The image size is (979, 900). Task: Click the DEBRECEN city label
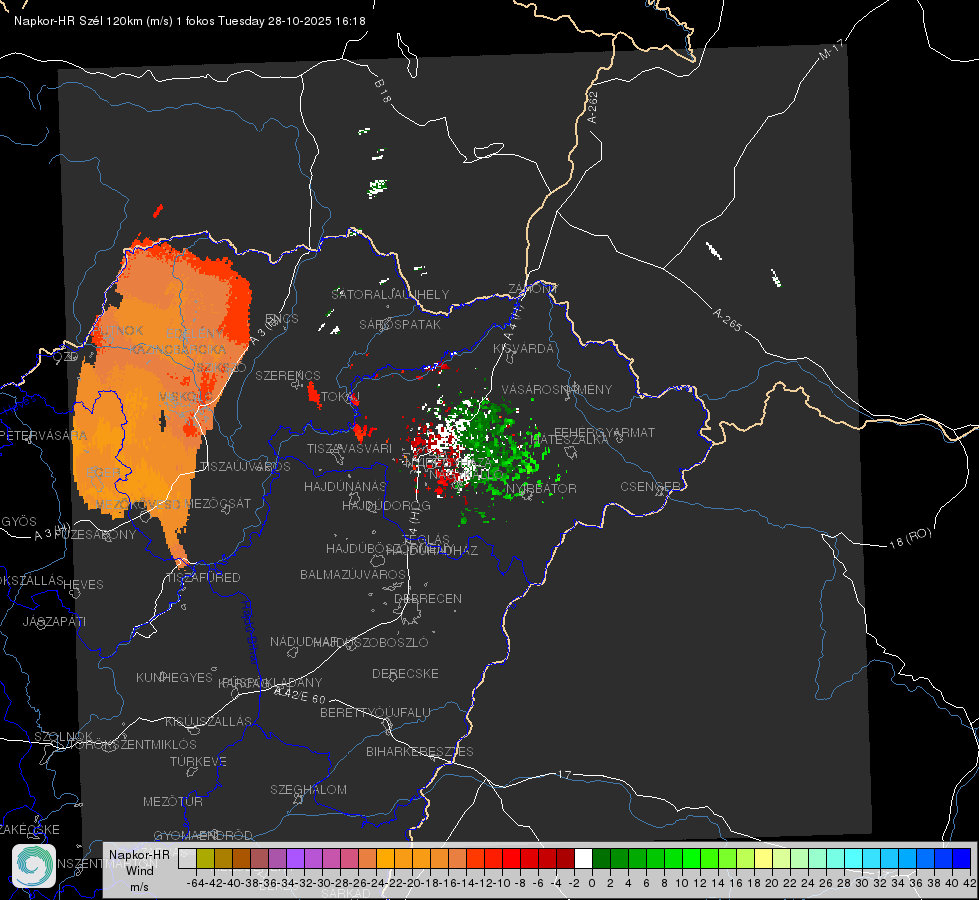428,598
